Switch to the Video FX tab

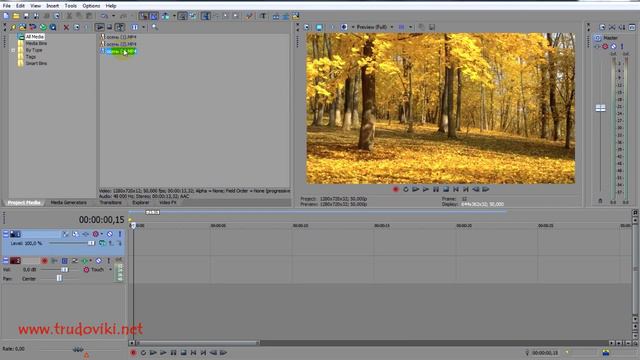tap(168, 202)
